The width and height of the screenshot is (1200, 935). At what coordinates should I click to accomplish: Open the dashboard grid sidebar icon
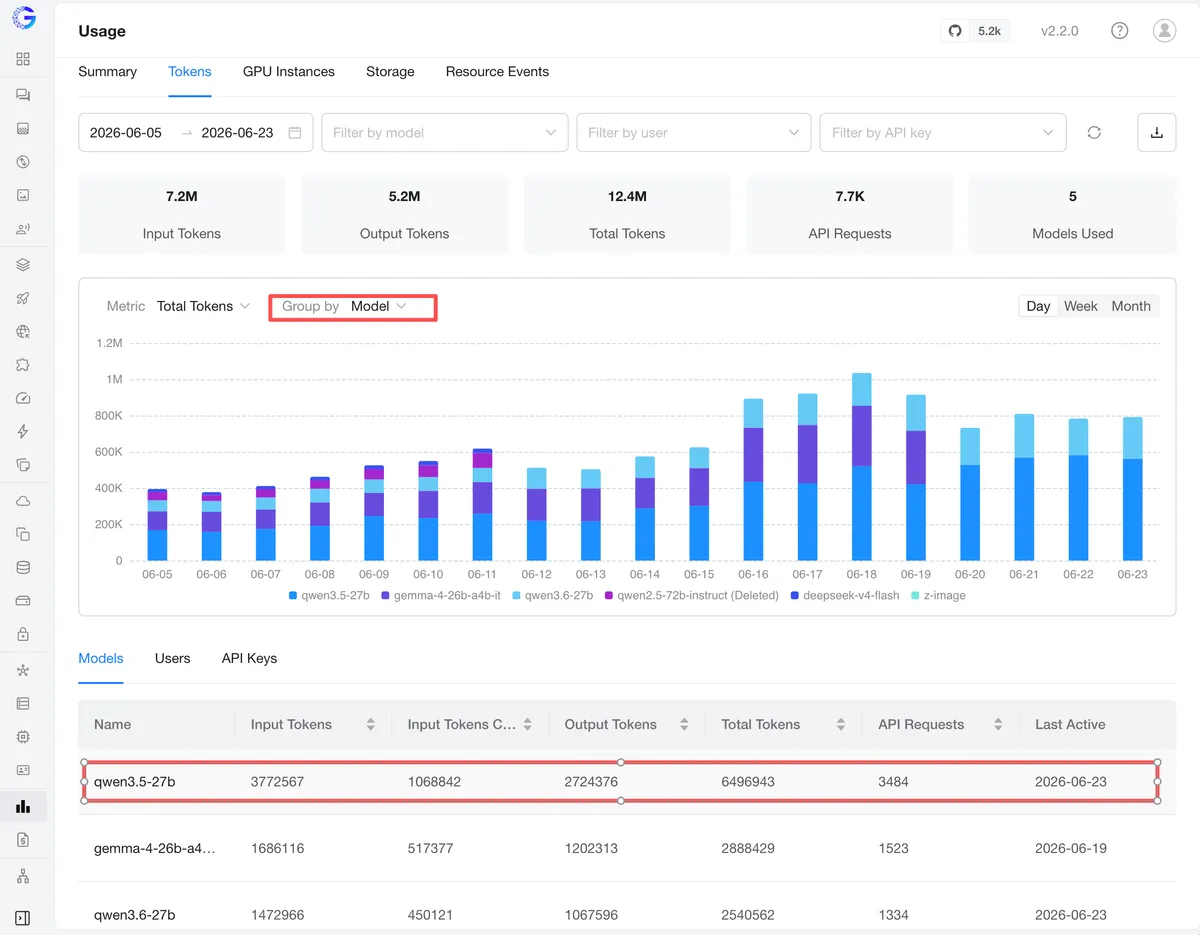tap(23, 59)
